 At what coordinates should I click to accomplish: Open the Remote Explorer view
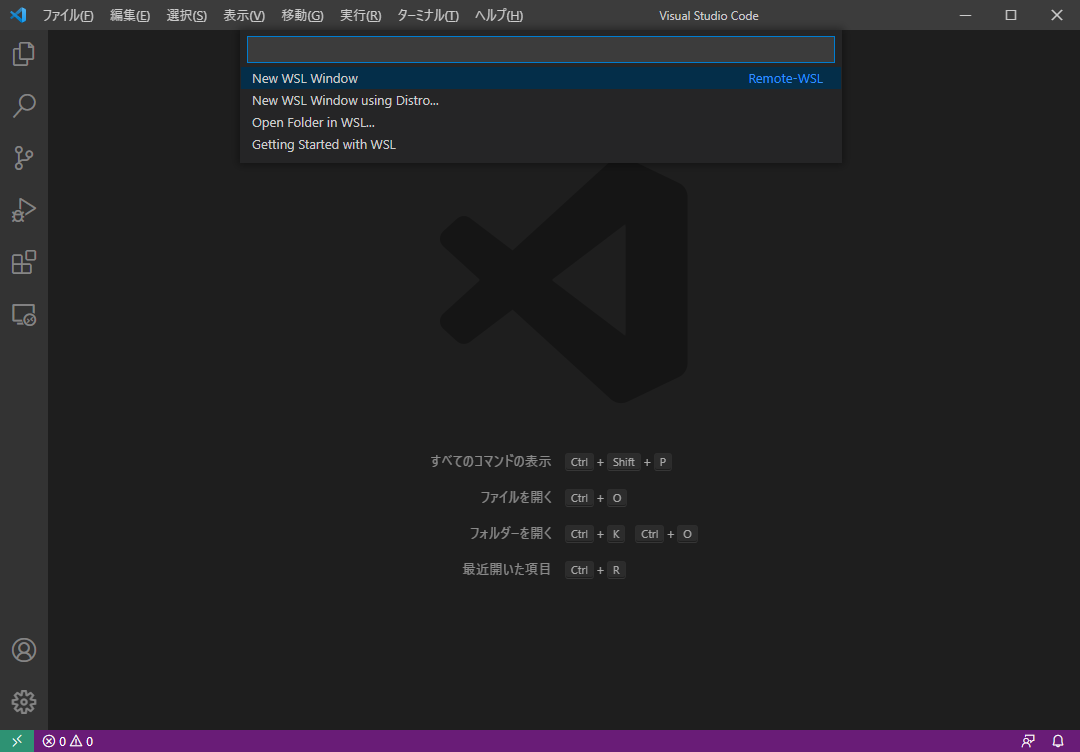(x=23, y=315)
